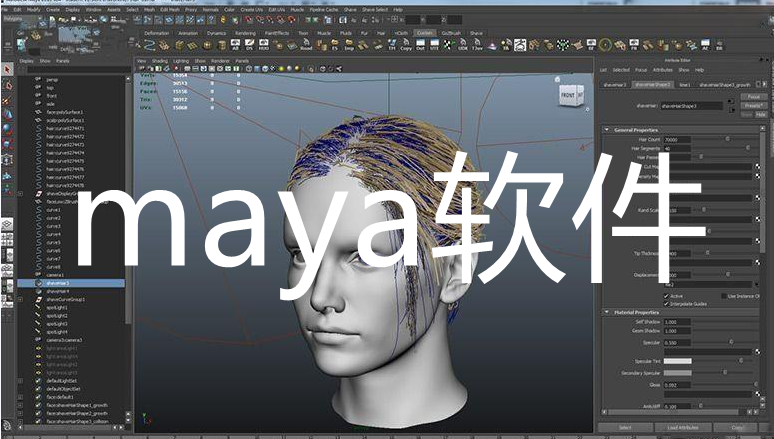Open the Polygons menu set dropdown

point(22,19)
